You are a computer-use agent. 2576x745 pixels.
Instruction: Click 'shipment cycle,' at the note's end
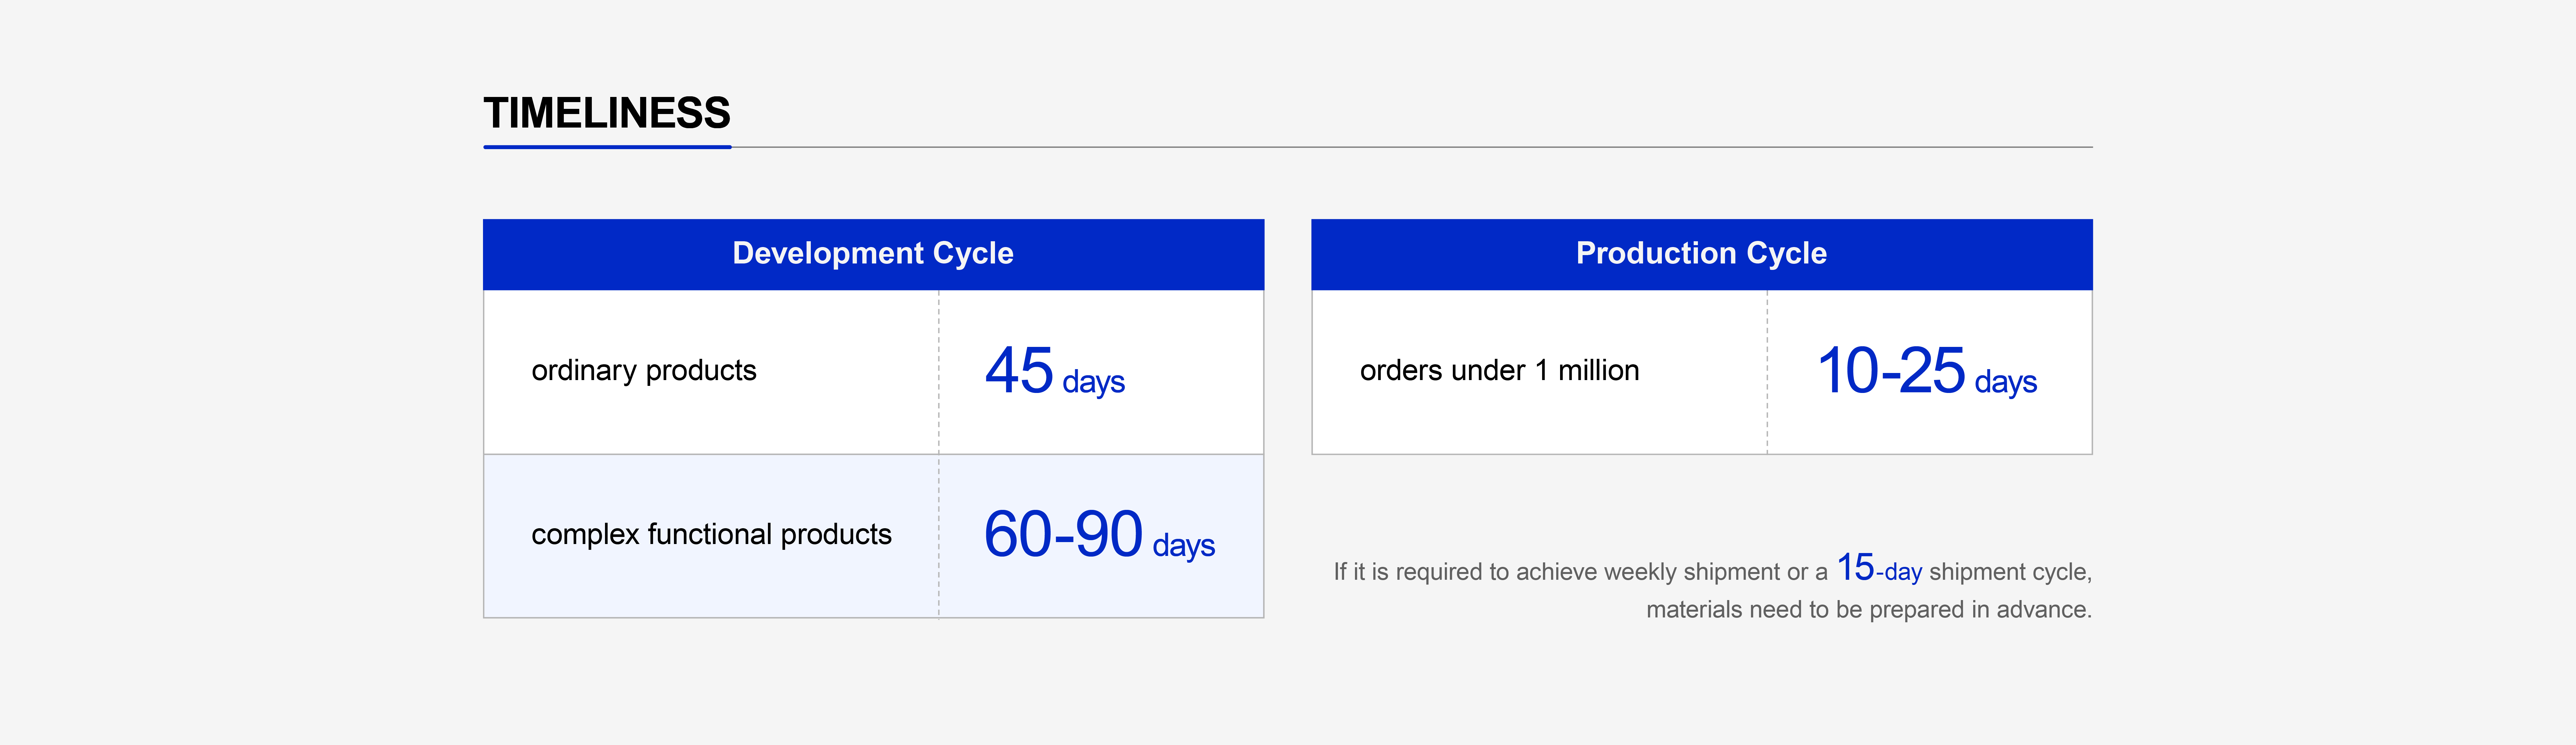tap(2010, 572)
